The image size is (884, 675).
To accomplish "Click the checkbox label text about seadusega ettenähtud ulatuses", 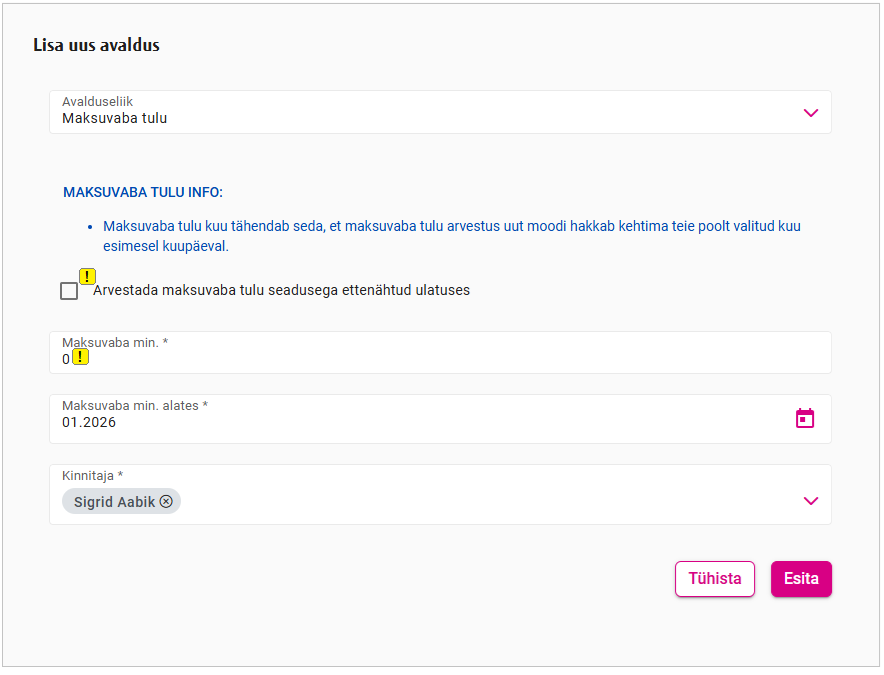I will click(281, 291).
